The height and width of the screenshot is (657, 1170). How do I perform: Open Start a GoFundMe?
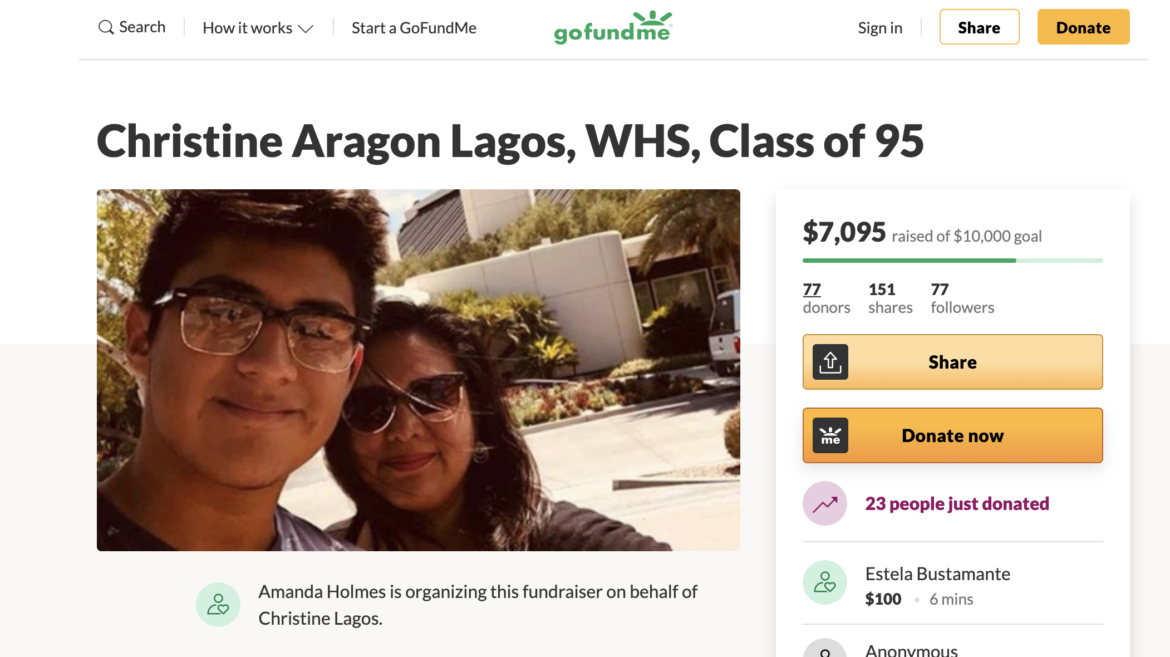coord(413,28)
